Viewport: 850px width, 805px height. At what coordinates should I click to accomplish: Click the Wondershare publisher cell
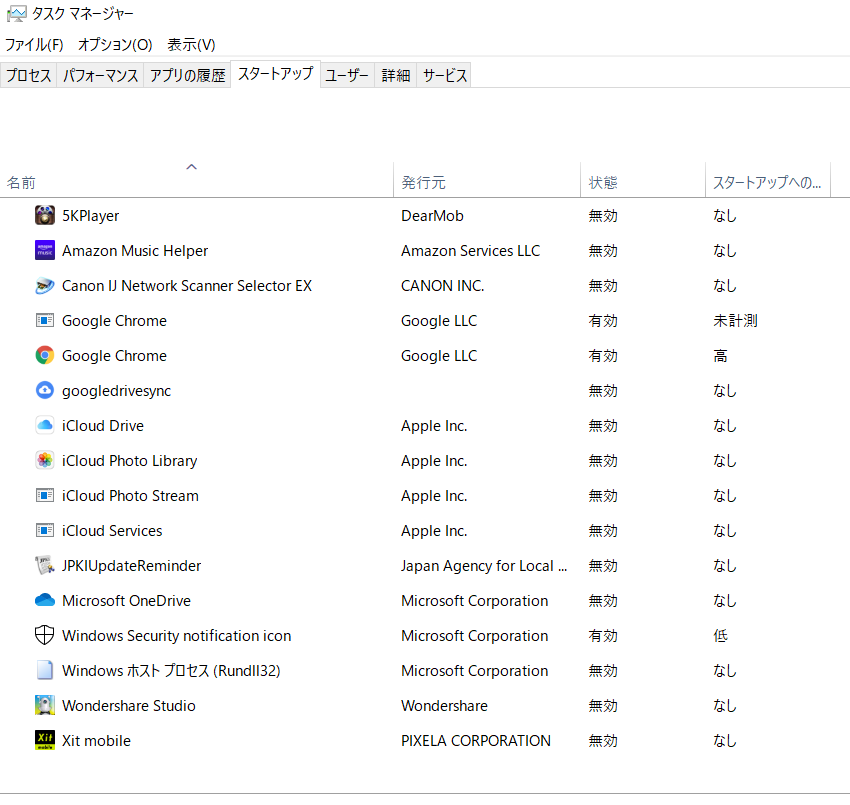point(445,705)
